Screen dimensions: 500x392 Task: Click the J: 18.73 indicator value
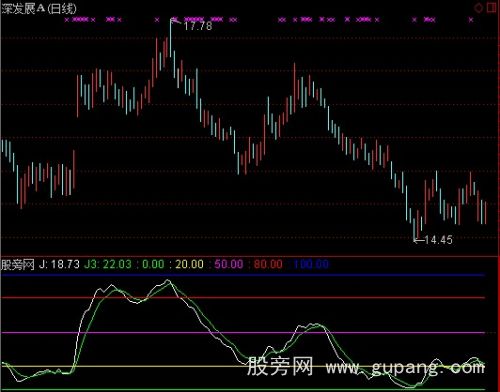click(59, 264)
